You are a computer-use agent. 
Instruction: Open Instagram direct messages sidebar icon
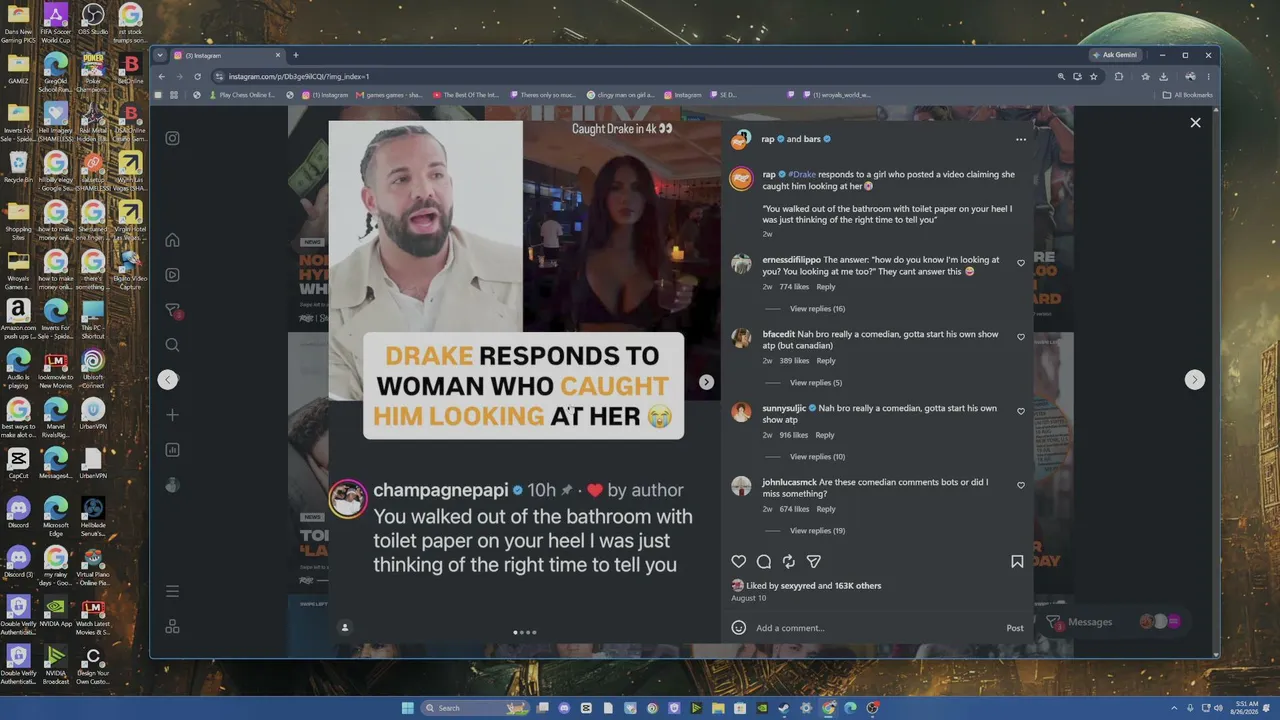coord(172,310)
